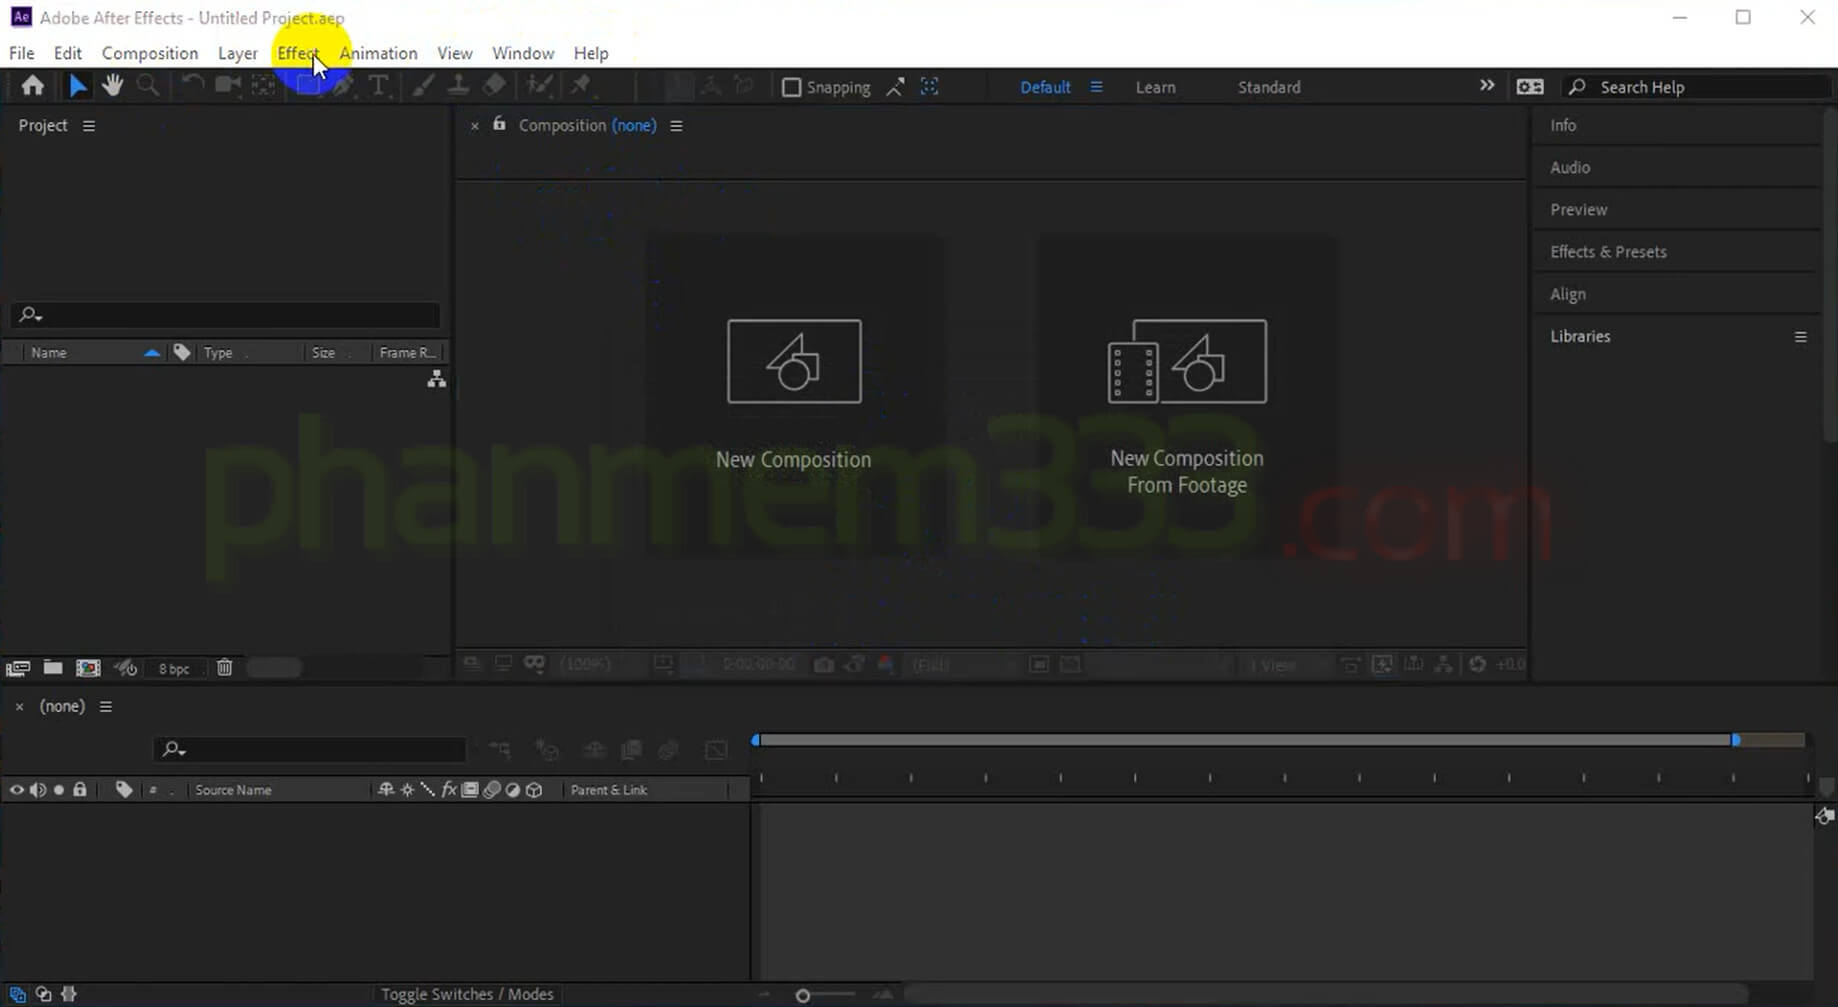Adjust the timeline zoom slider handle

tap(802, 996)
